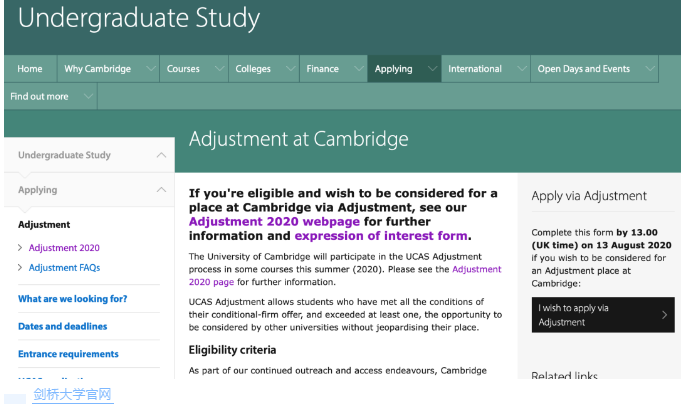Expand the Why Cambridge dropdown arrow

150,69
